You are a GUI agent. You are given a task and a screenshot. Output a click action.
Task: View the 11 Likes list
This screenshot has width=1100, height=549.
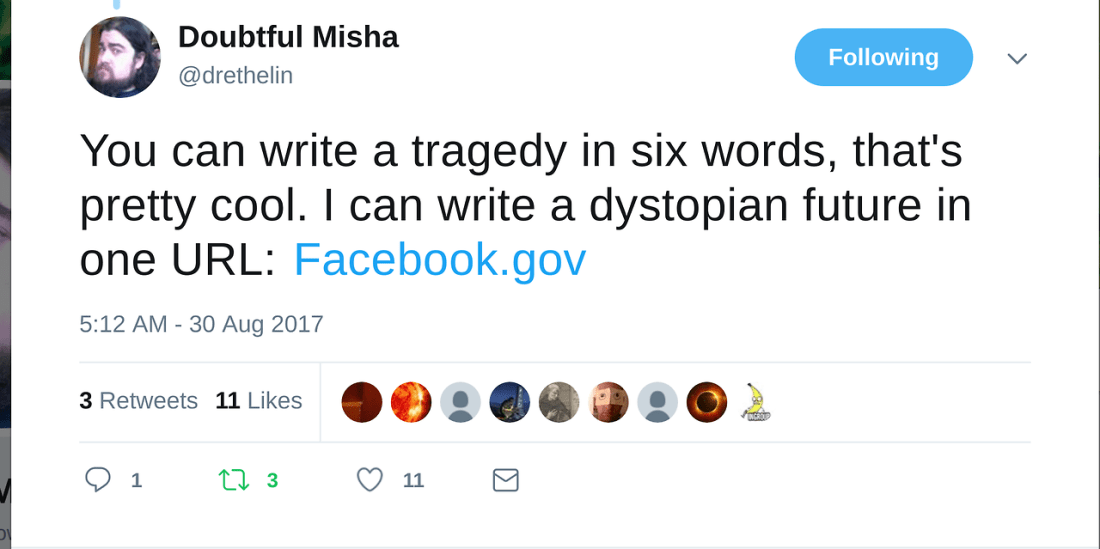point(258,401)
